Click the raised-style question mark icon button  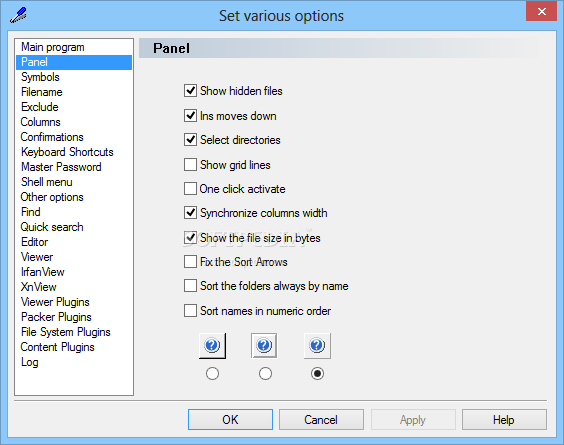coord(212,346)
